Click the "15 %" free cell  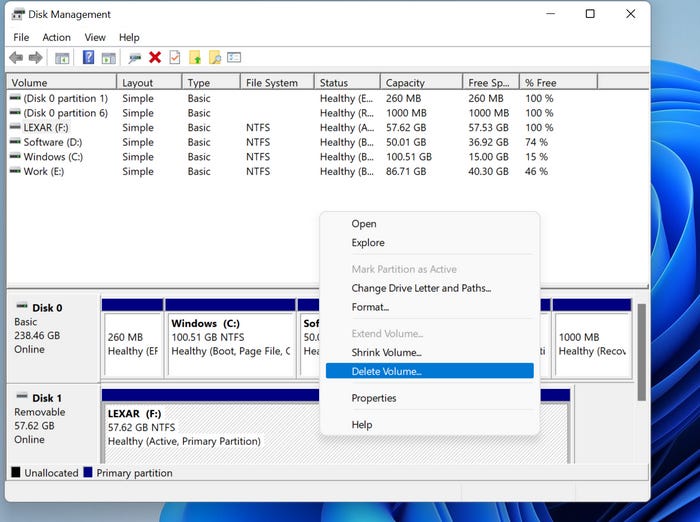click(536, 157)
